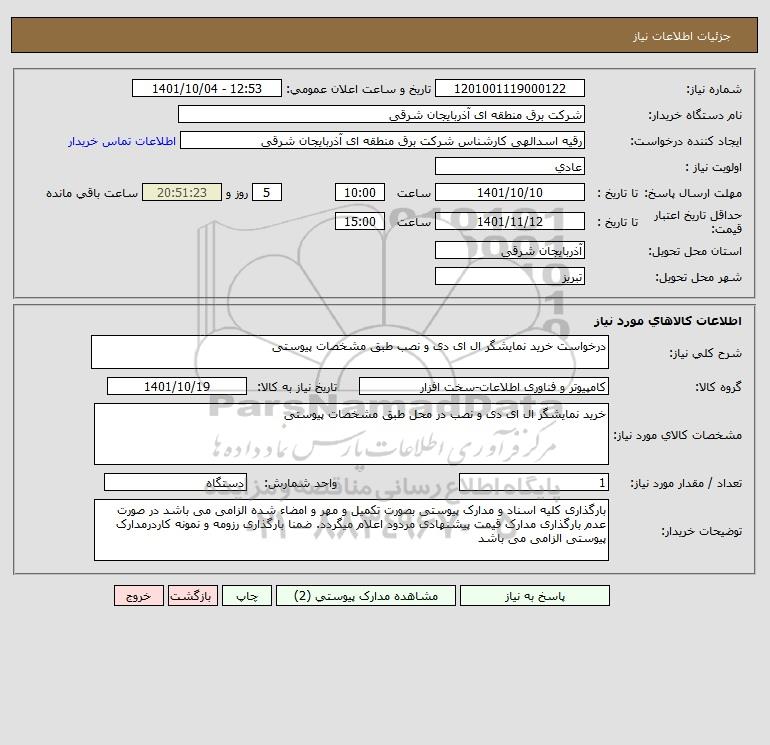Click the توضیحات خریدار label
The width and height of the screenshot is (770, 745).
(702, 531)
